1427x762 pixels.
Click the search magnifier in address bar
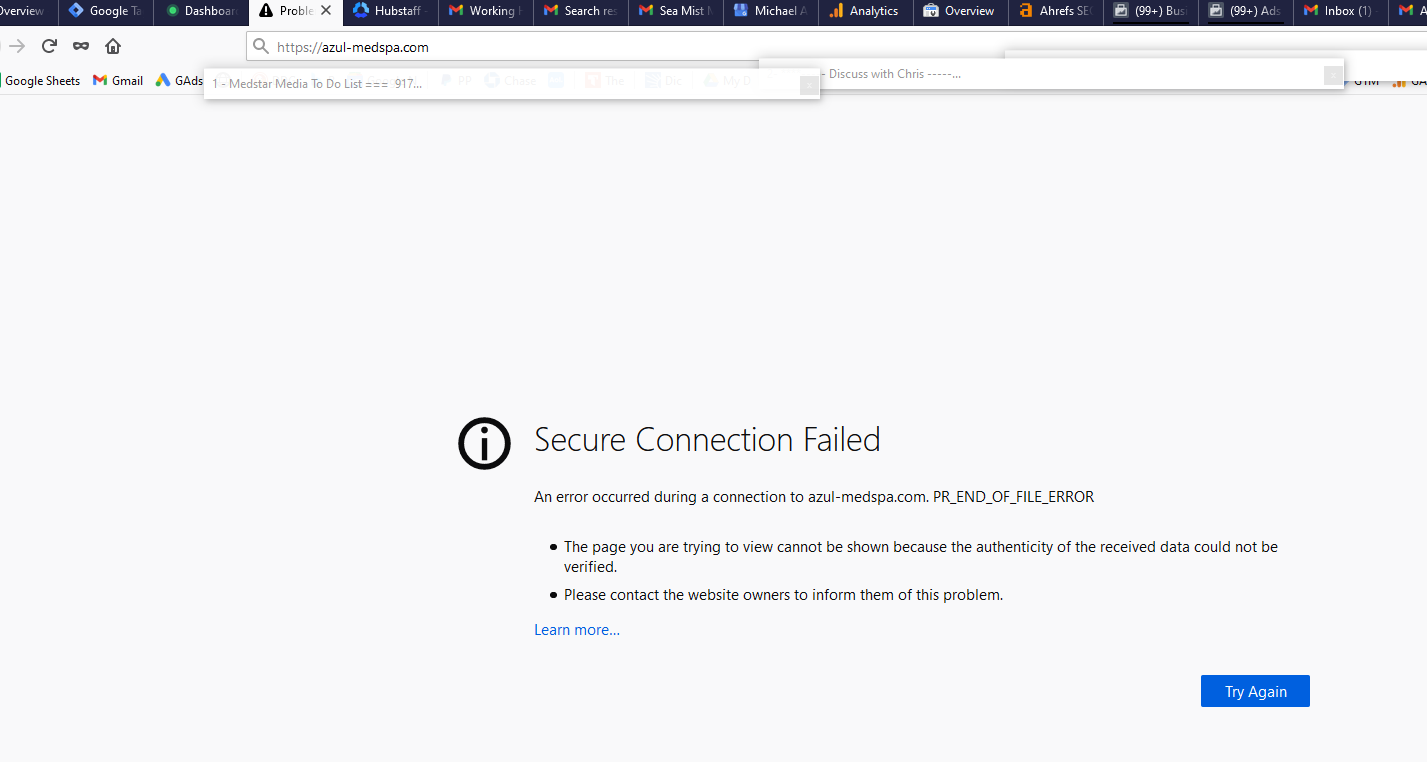[x=261, y=47]
